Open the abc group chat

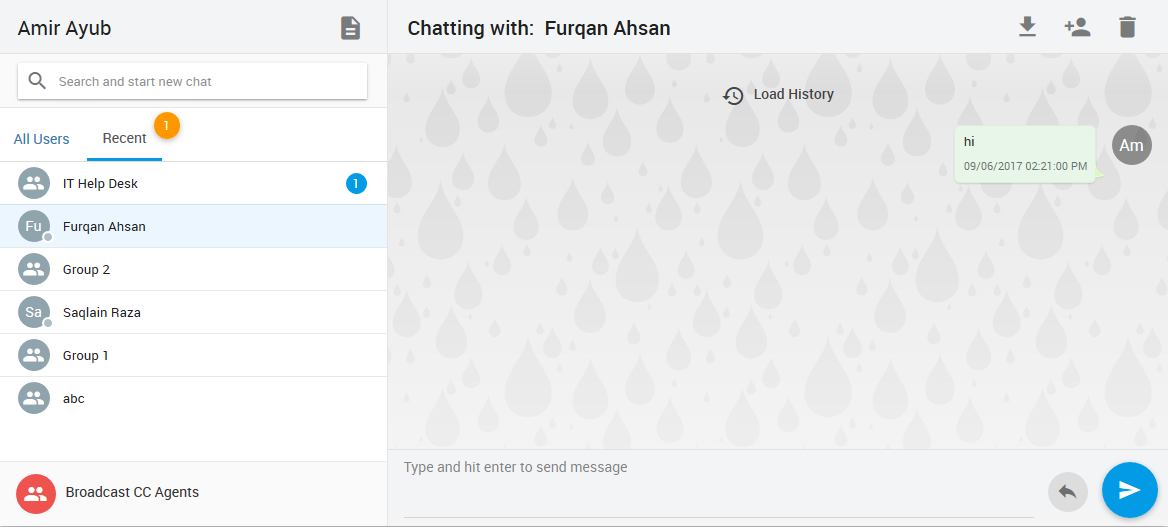[x=74, y=399]
